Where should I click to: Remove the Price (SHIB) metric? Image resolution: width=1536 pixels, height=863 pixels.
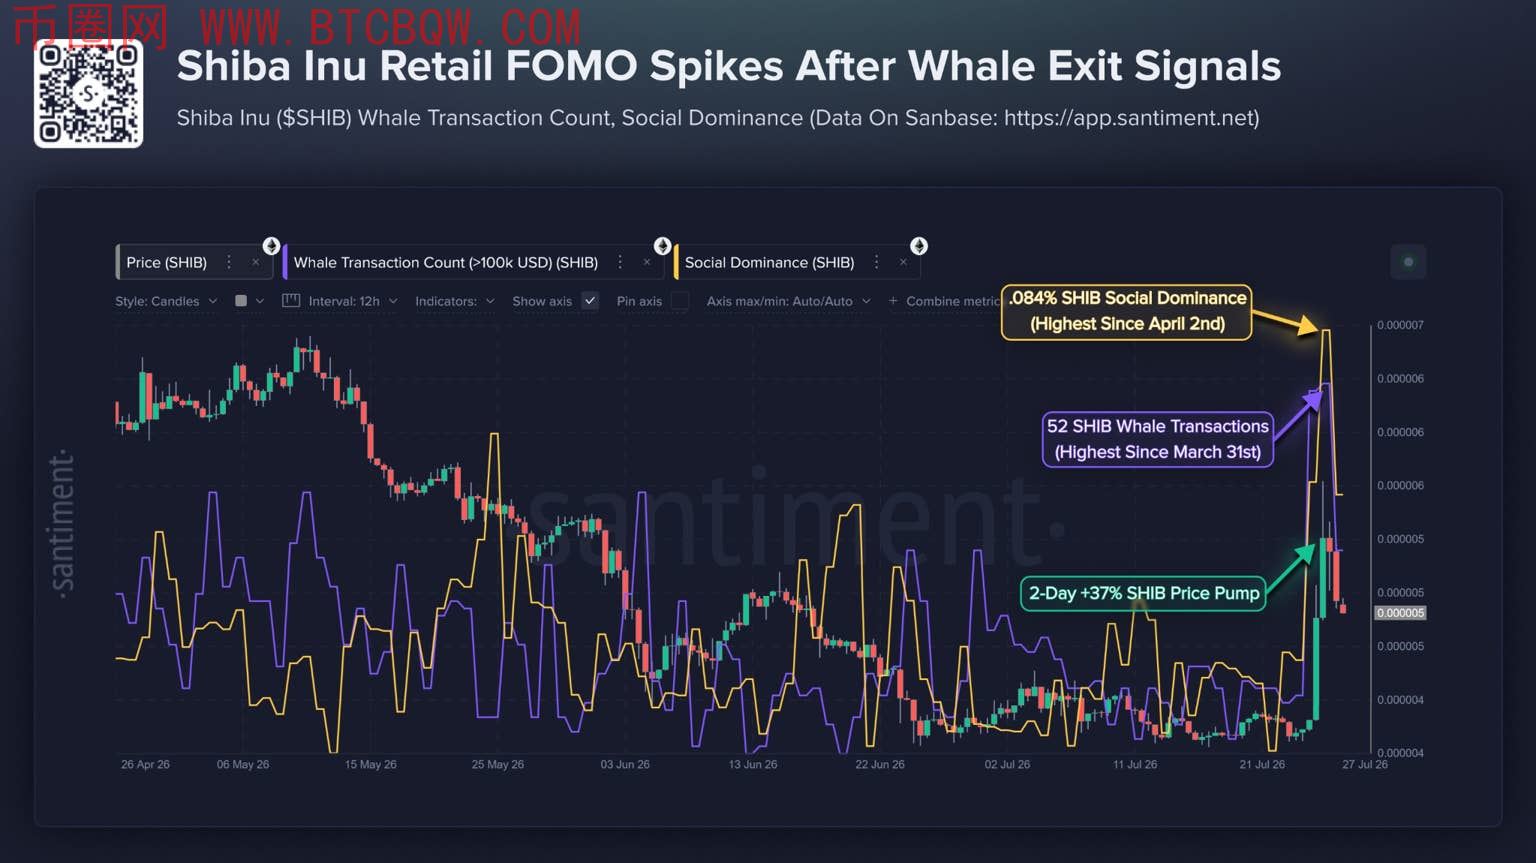point(255,262)
